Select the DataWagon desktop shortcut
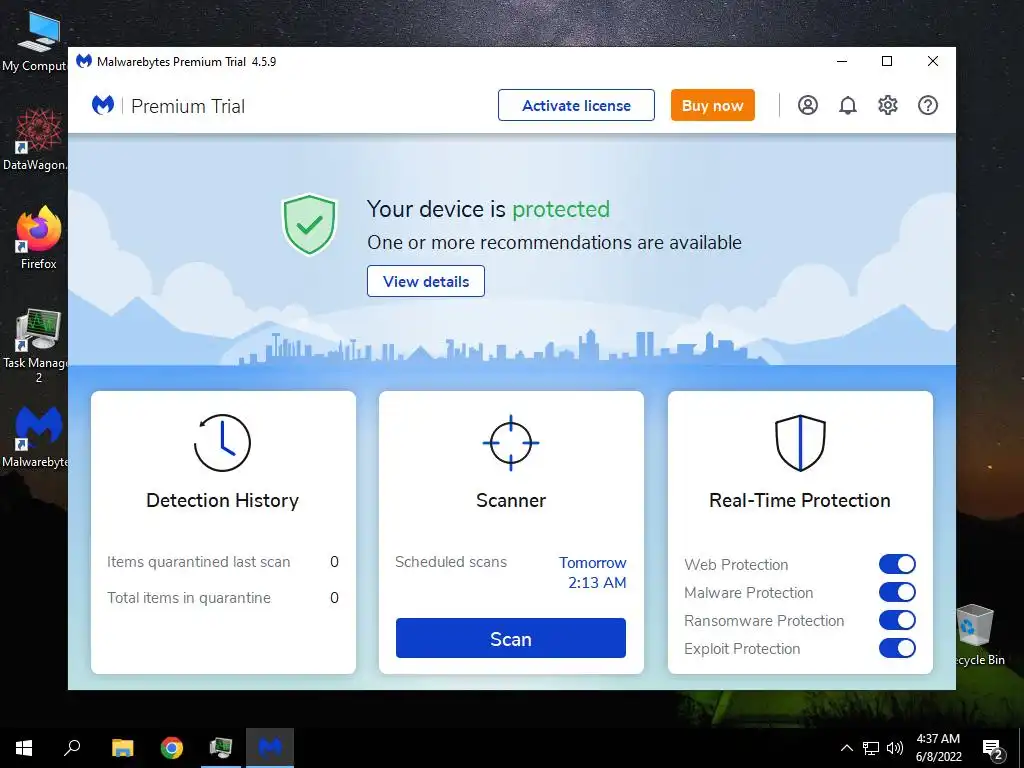Image resolution: width=1024 pixels, height=768 pixels. pos(36,140)
